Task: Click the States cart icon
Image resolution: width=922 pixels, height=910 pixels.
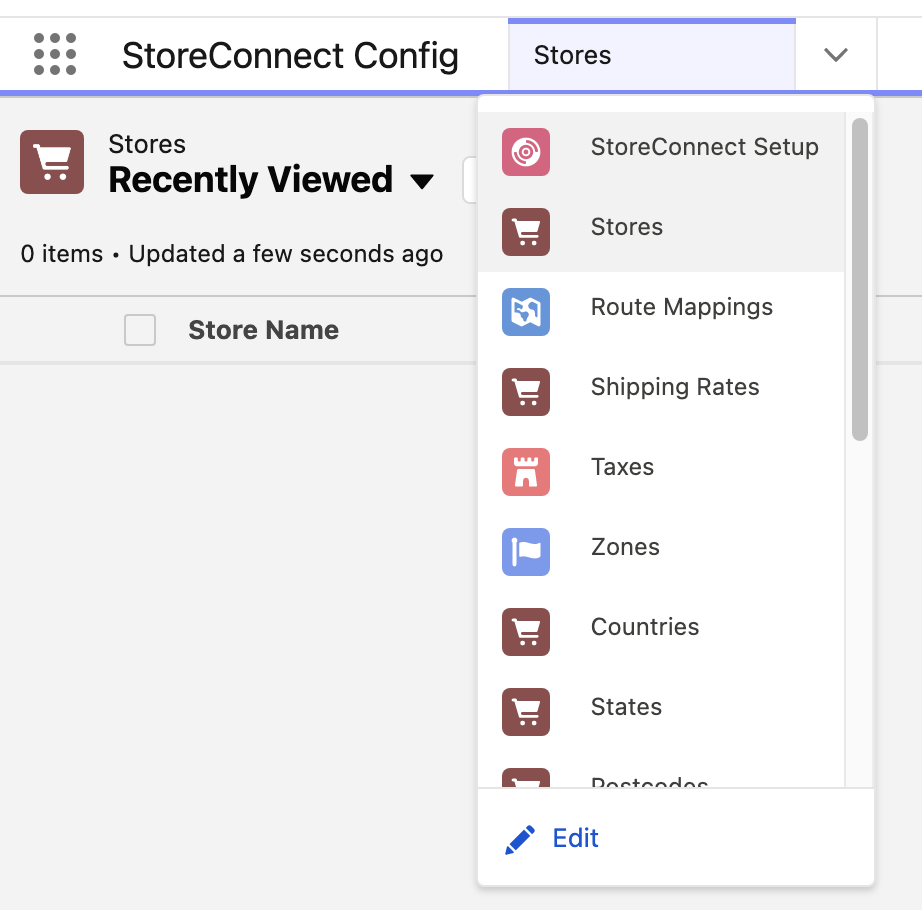Action: pyautogui.click(x=526, y=711)
